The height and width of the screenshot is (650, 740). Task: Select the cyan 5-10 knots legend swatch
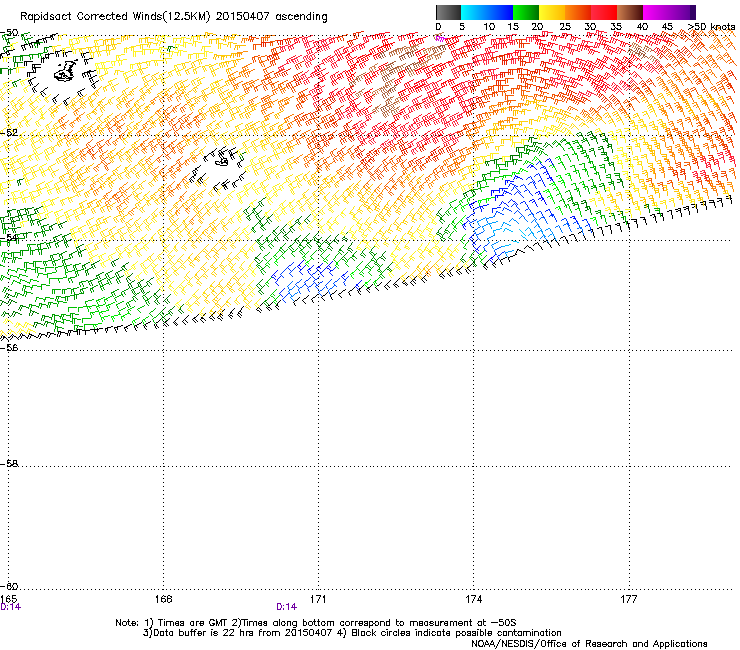[x=474, y=12]
